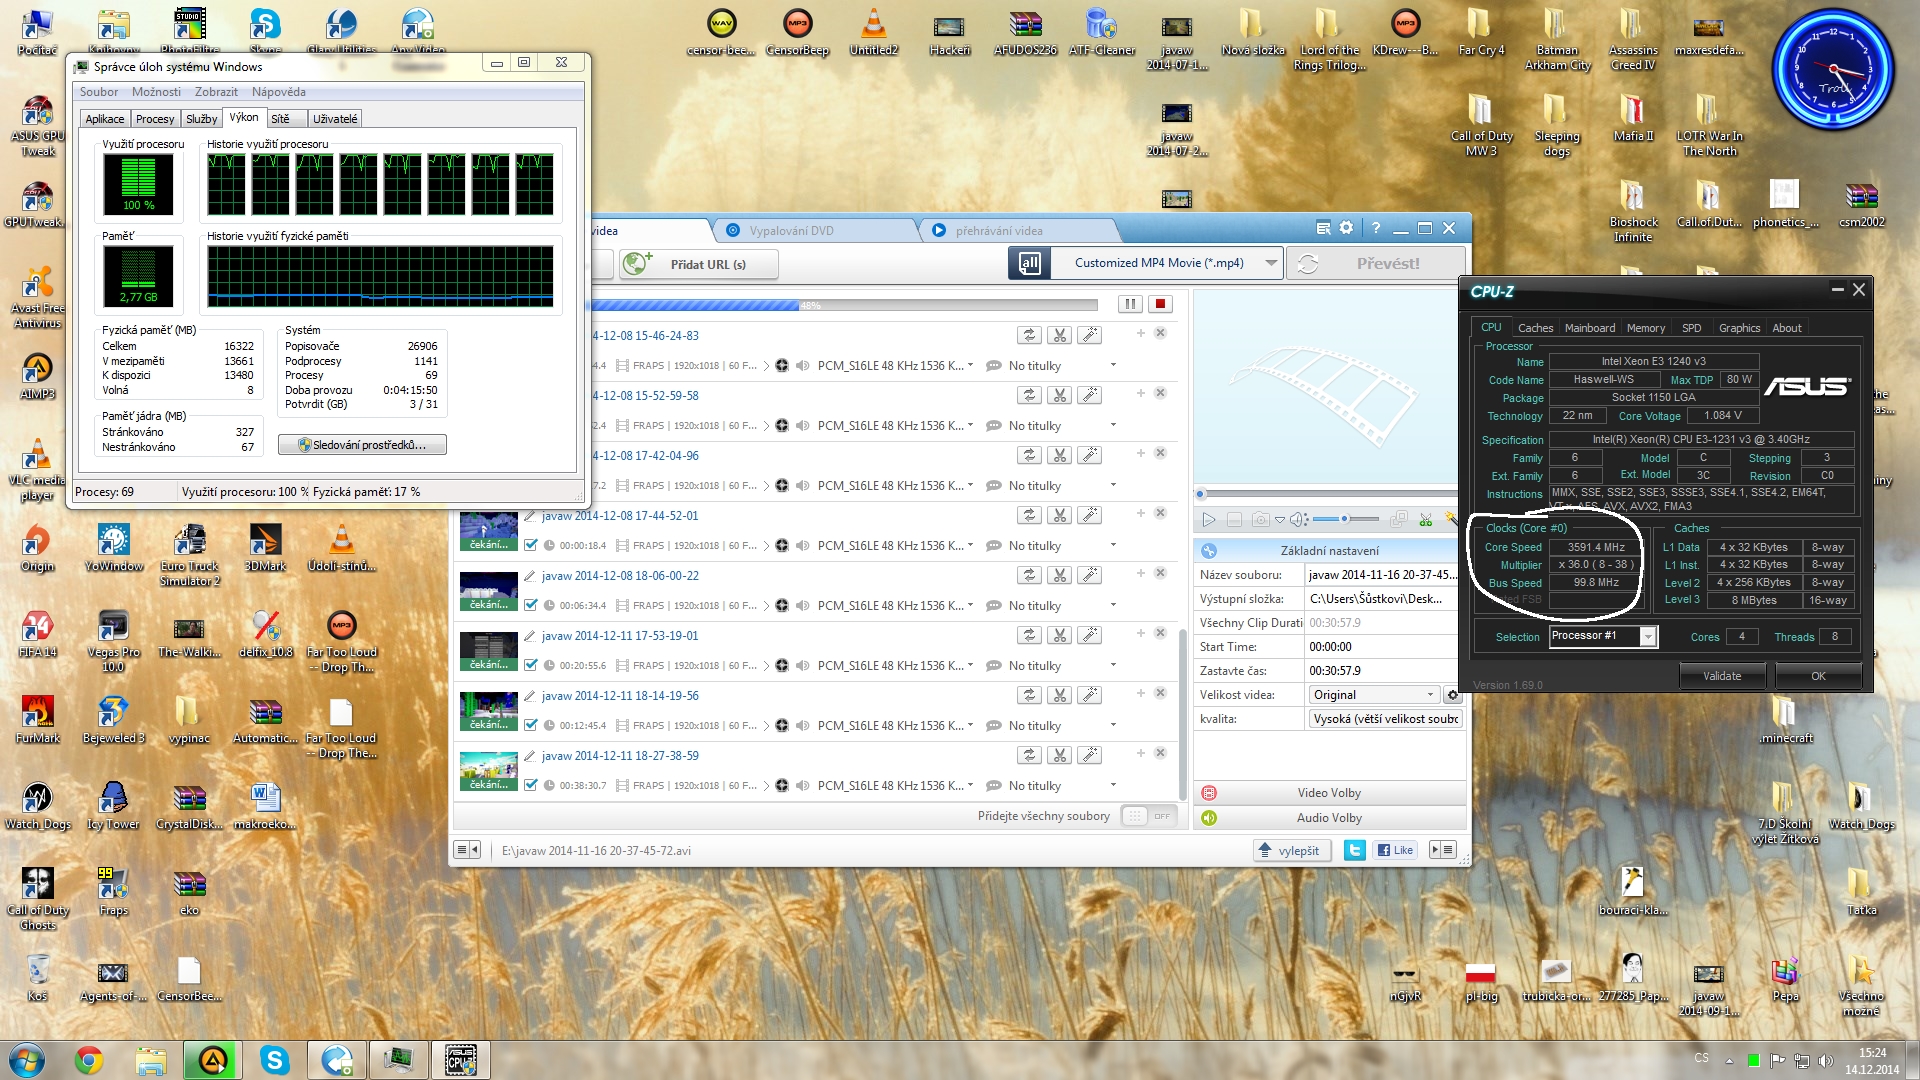Viewport: 1920px width, 1080px height.
Task: Uncheck the checkbox for javaw 2014-12-11 17-53-19-01
Action: click(x=531, y=665)
